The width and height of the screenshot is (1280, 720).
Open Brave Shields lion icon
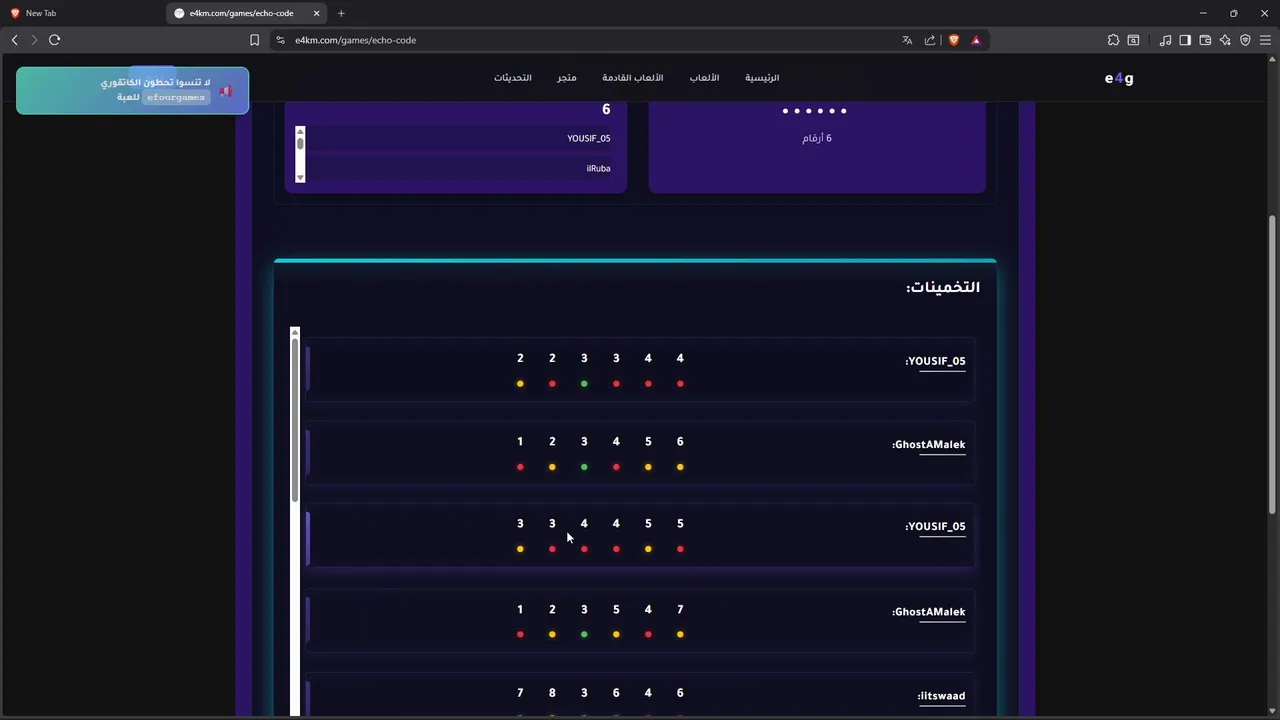pos(954,40)
